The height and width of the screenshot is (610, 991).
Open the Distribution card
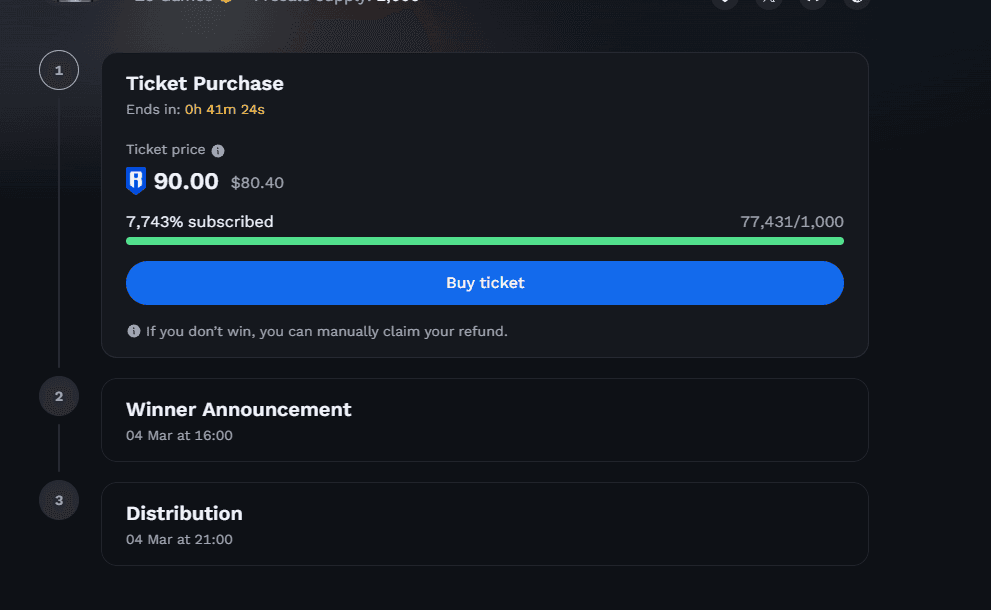485,523
